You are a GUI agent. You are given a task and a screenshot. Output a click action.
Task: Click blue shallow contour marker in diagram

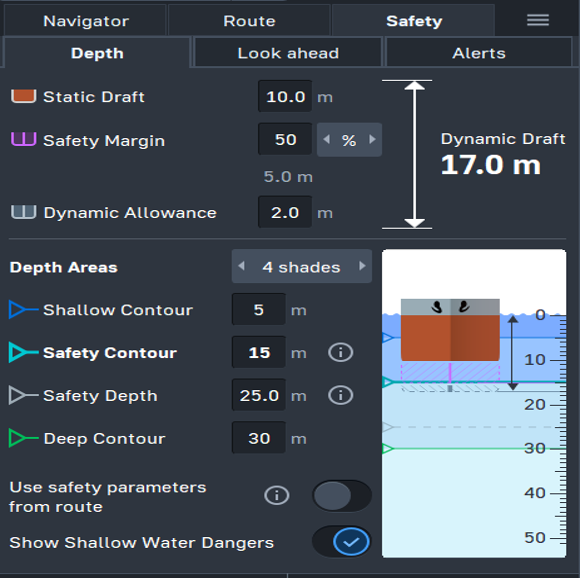tap(387, 337)
